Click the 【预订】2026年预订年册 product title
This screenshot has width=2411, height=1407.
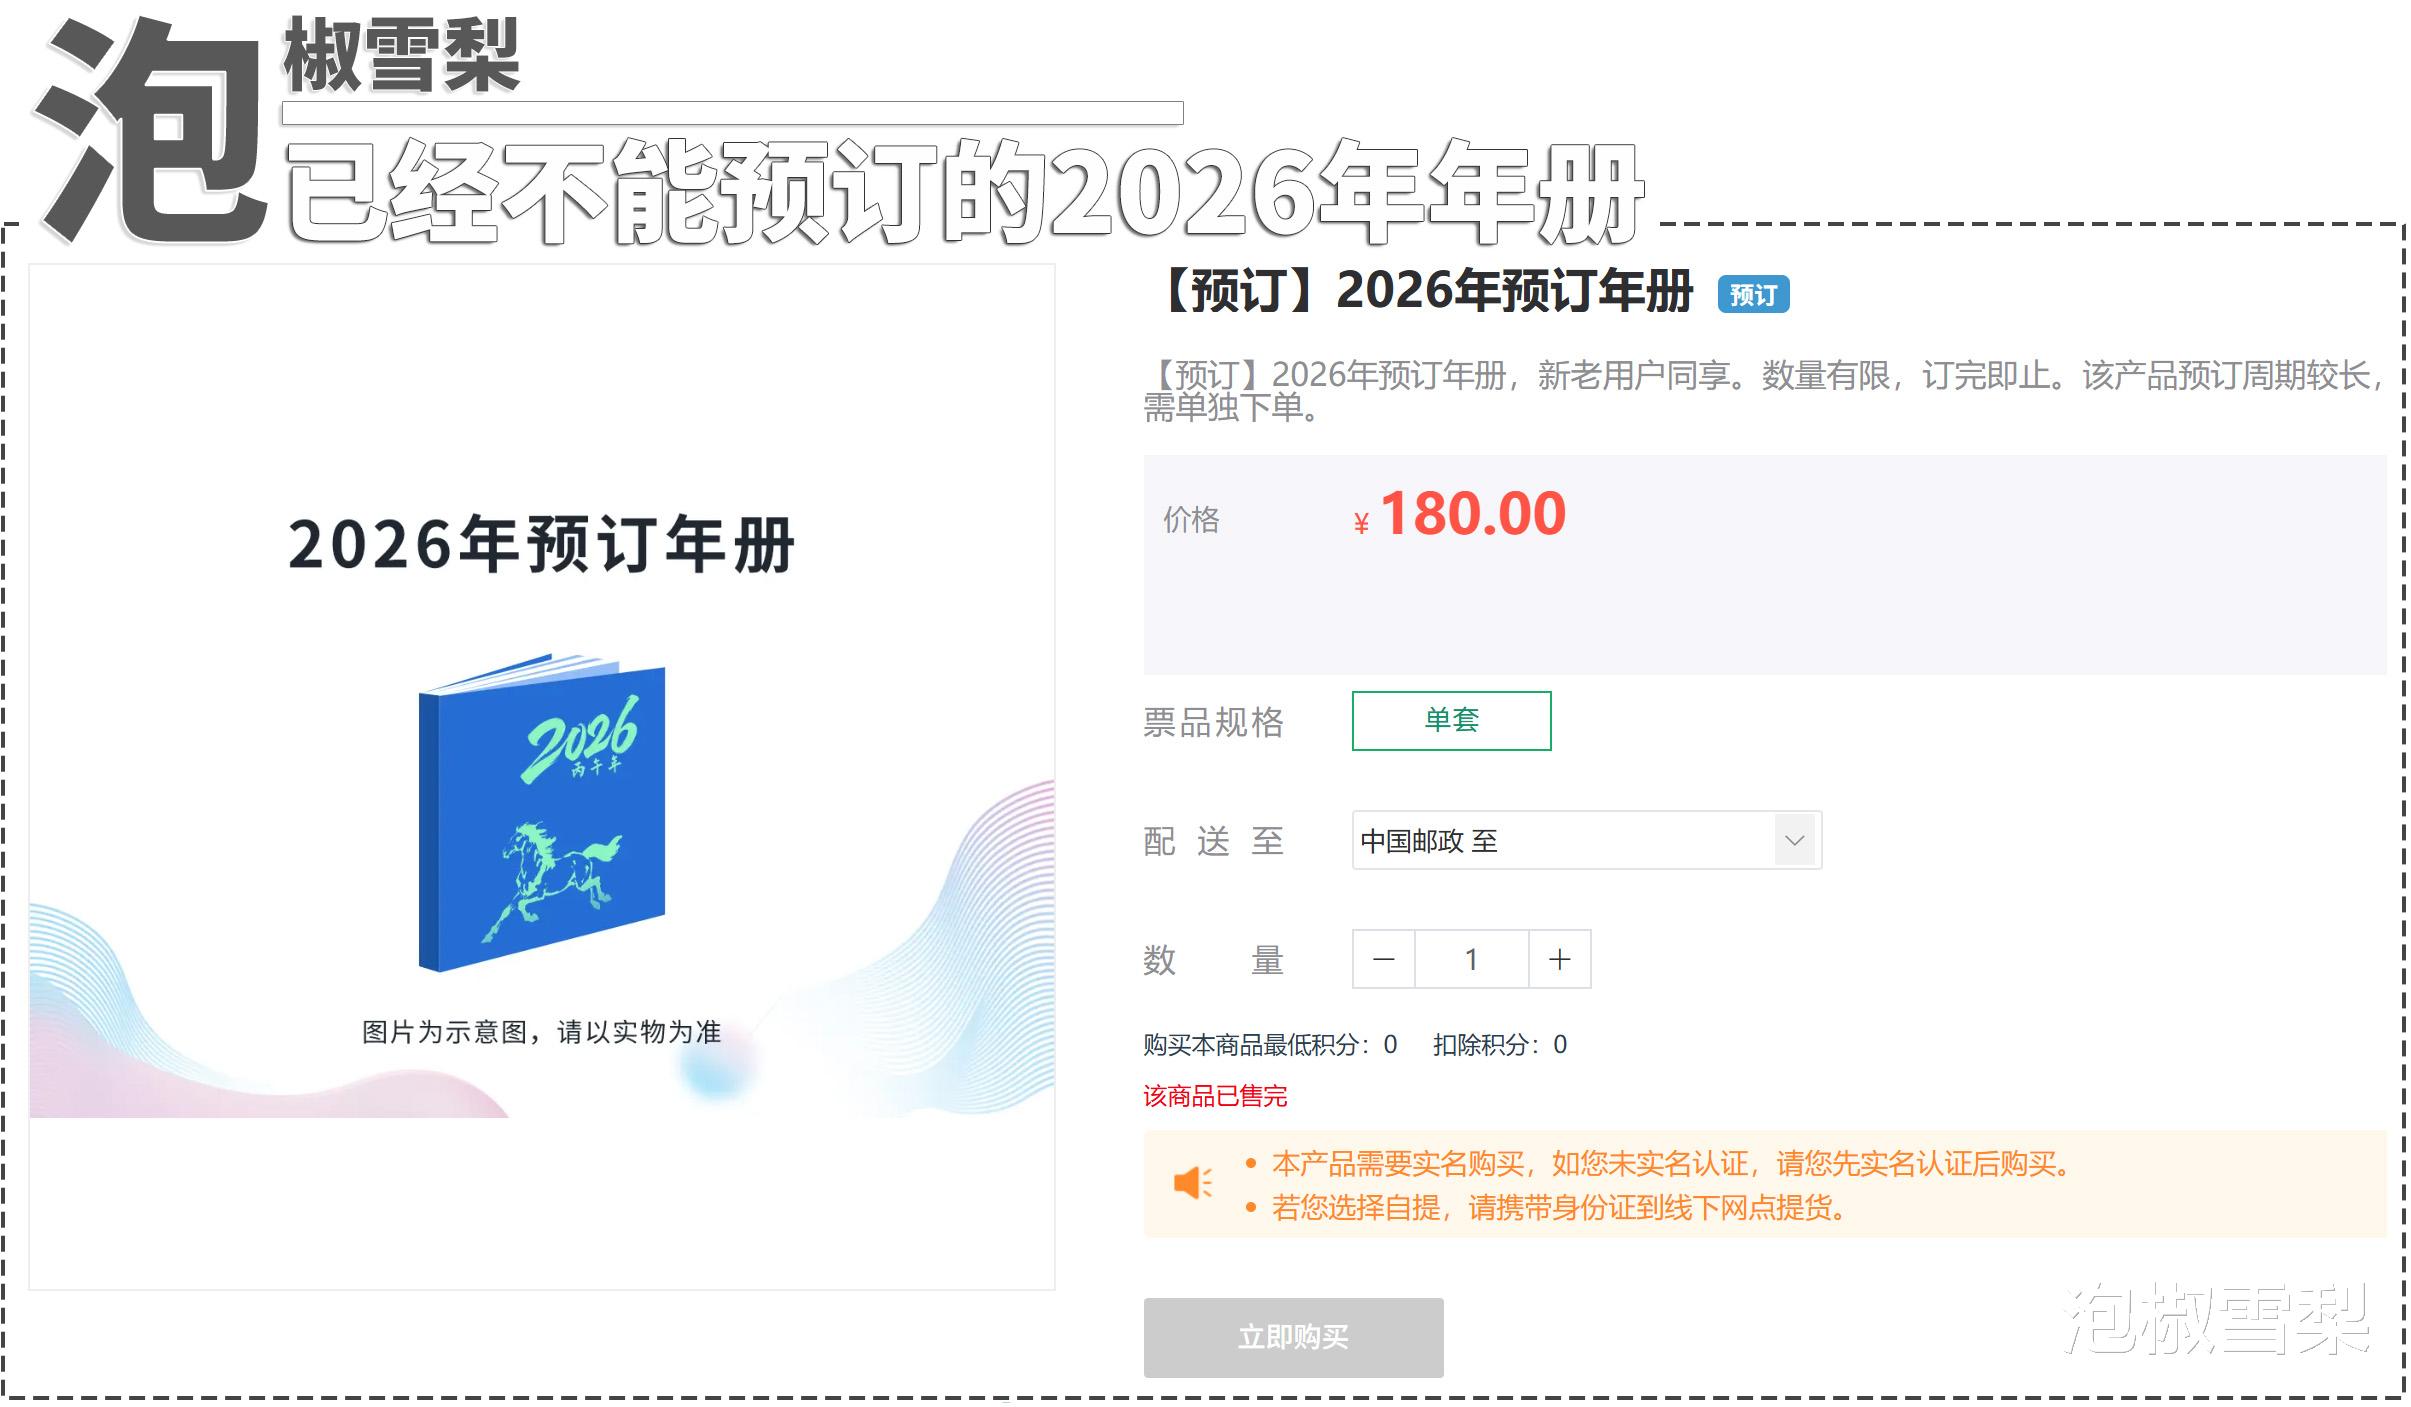[x=1423, y=292]
